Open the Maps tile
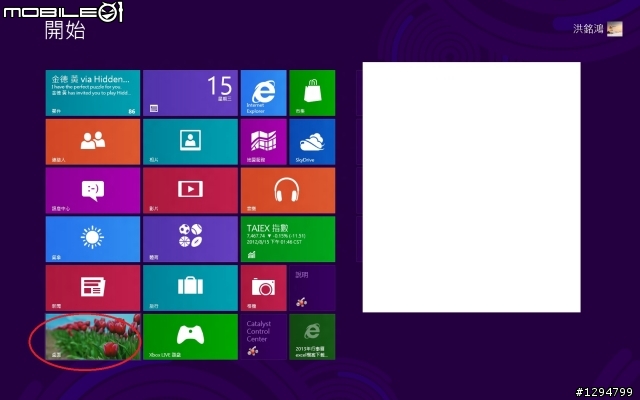 pyautogui.click(x=263, y=142)
